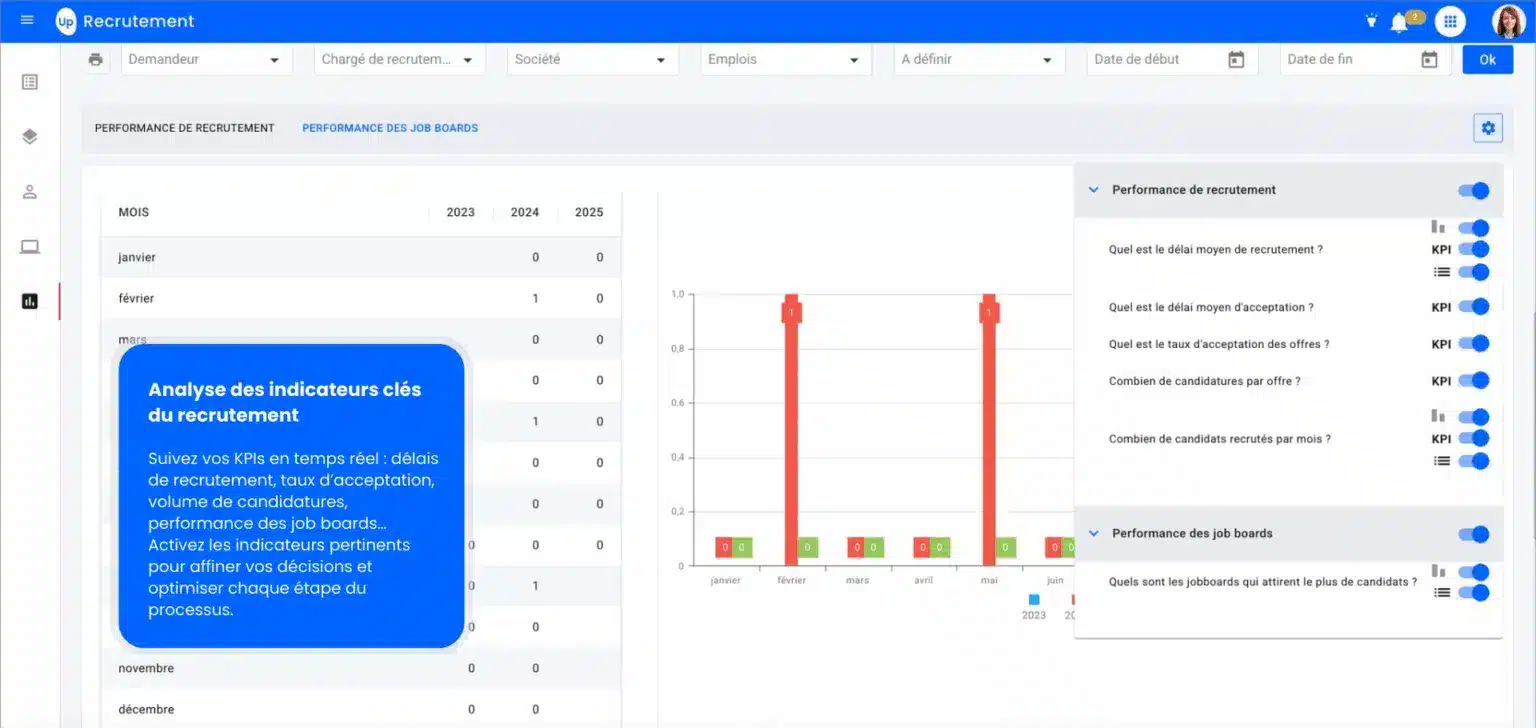1536x728 pixels.
Task: Toggle the KPI for taux d'acceptation des offres
Action: click(1473, 343)
